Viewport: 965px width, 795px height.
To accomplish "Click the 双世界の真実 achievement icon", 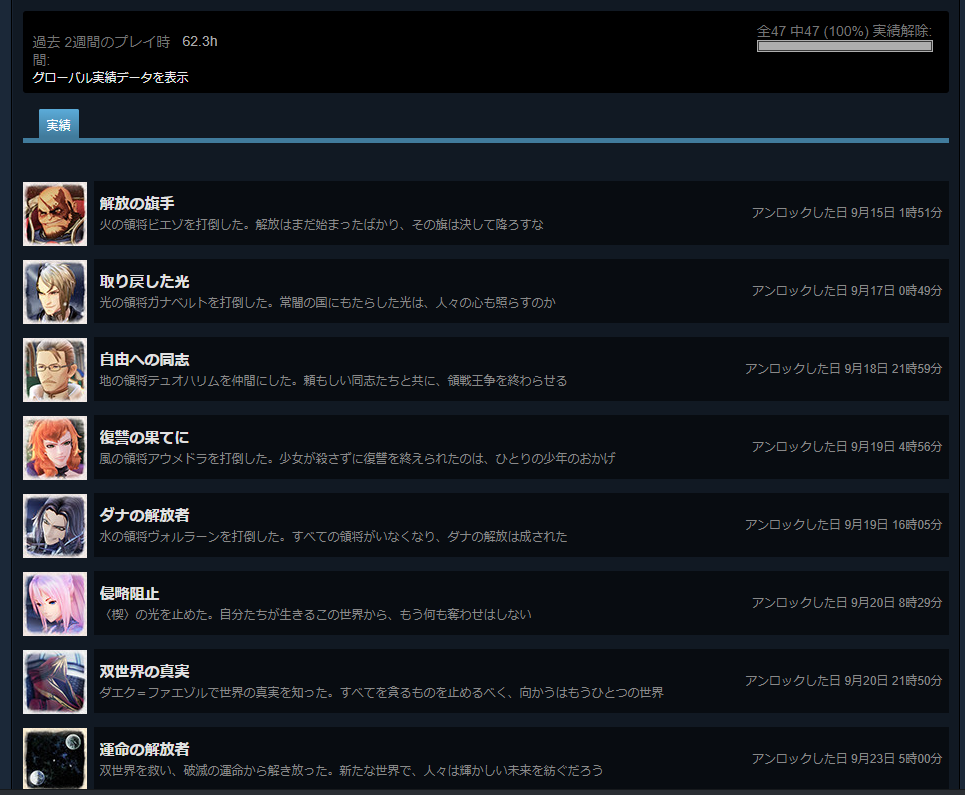I will (x=55, y=682).
